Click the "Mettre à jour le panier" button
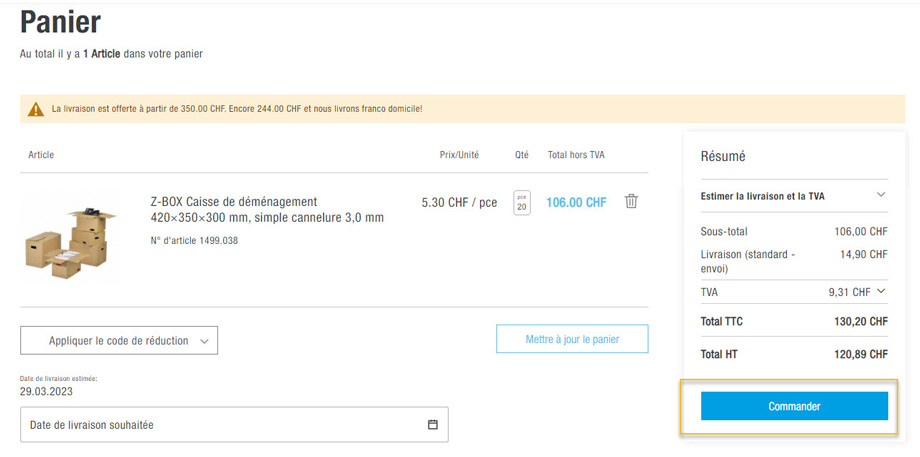 (x=572, y=339)
